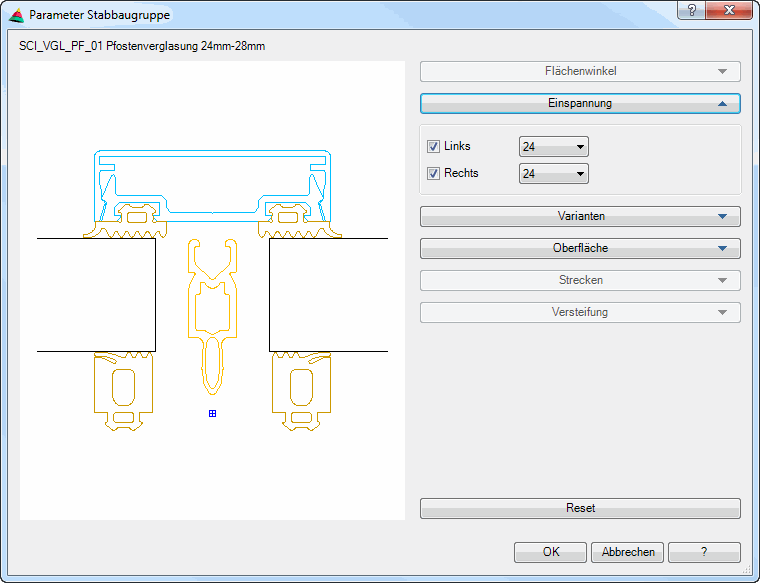760x583 pixels.
Task: Click the application icon in title bar
Action: tap(16, 15)
